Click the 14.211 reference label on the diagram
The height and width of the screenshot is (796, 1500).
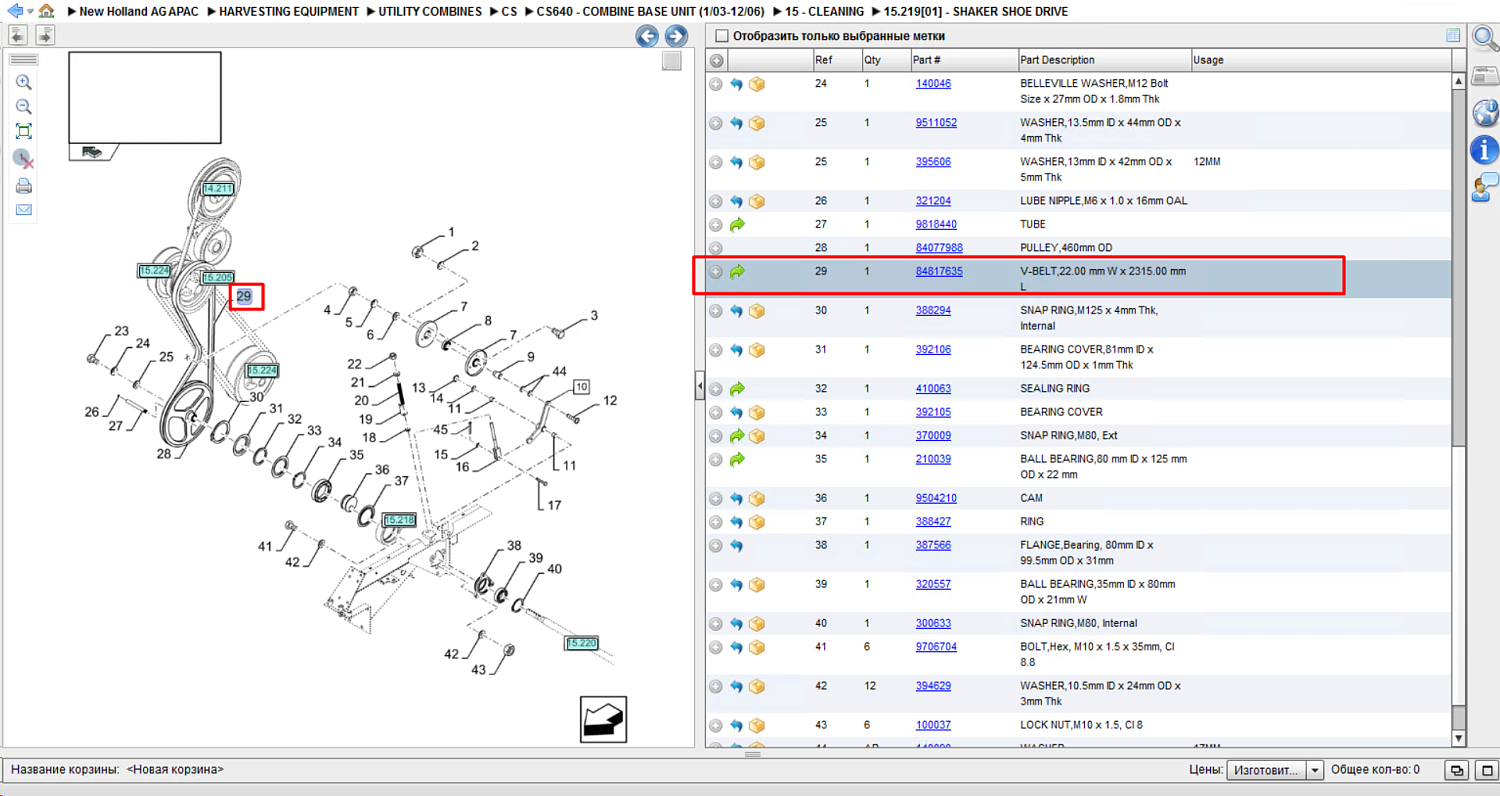tap(217, 188)
